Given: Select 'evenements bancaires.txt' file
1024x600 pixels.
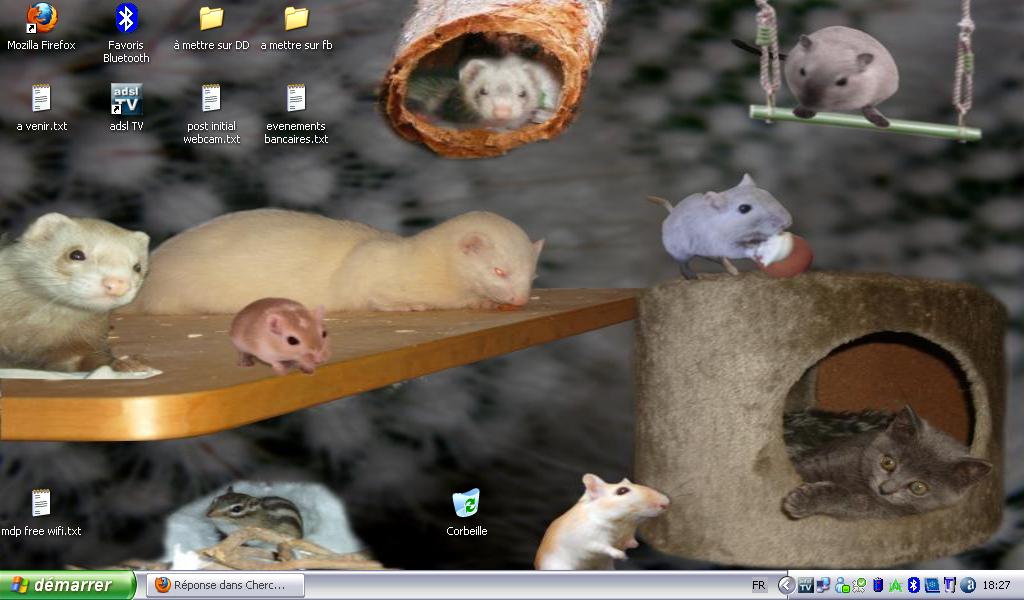Looking at the screenshot, I should coord(296,99).
